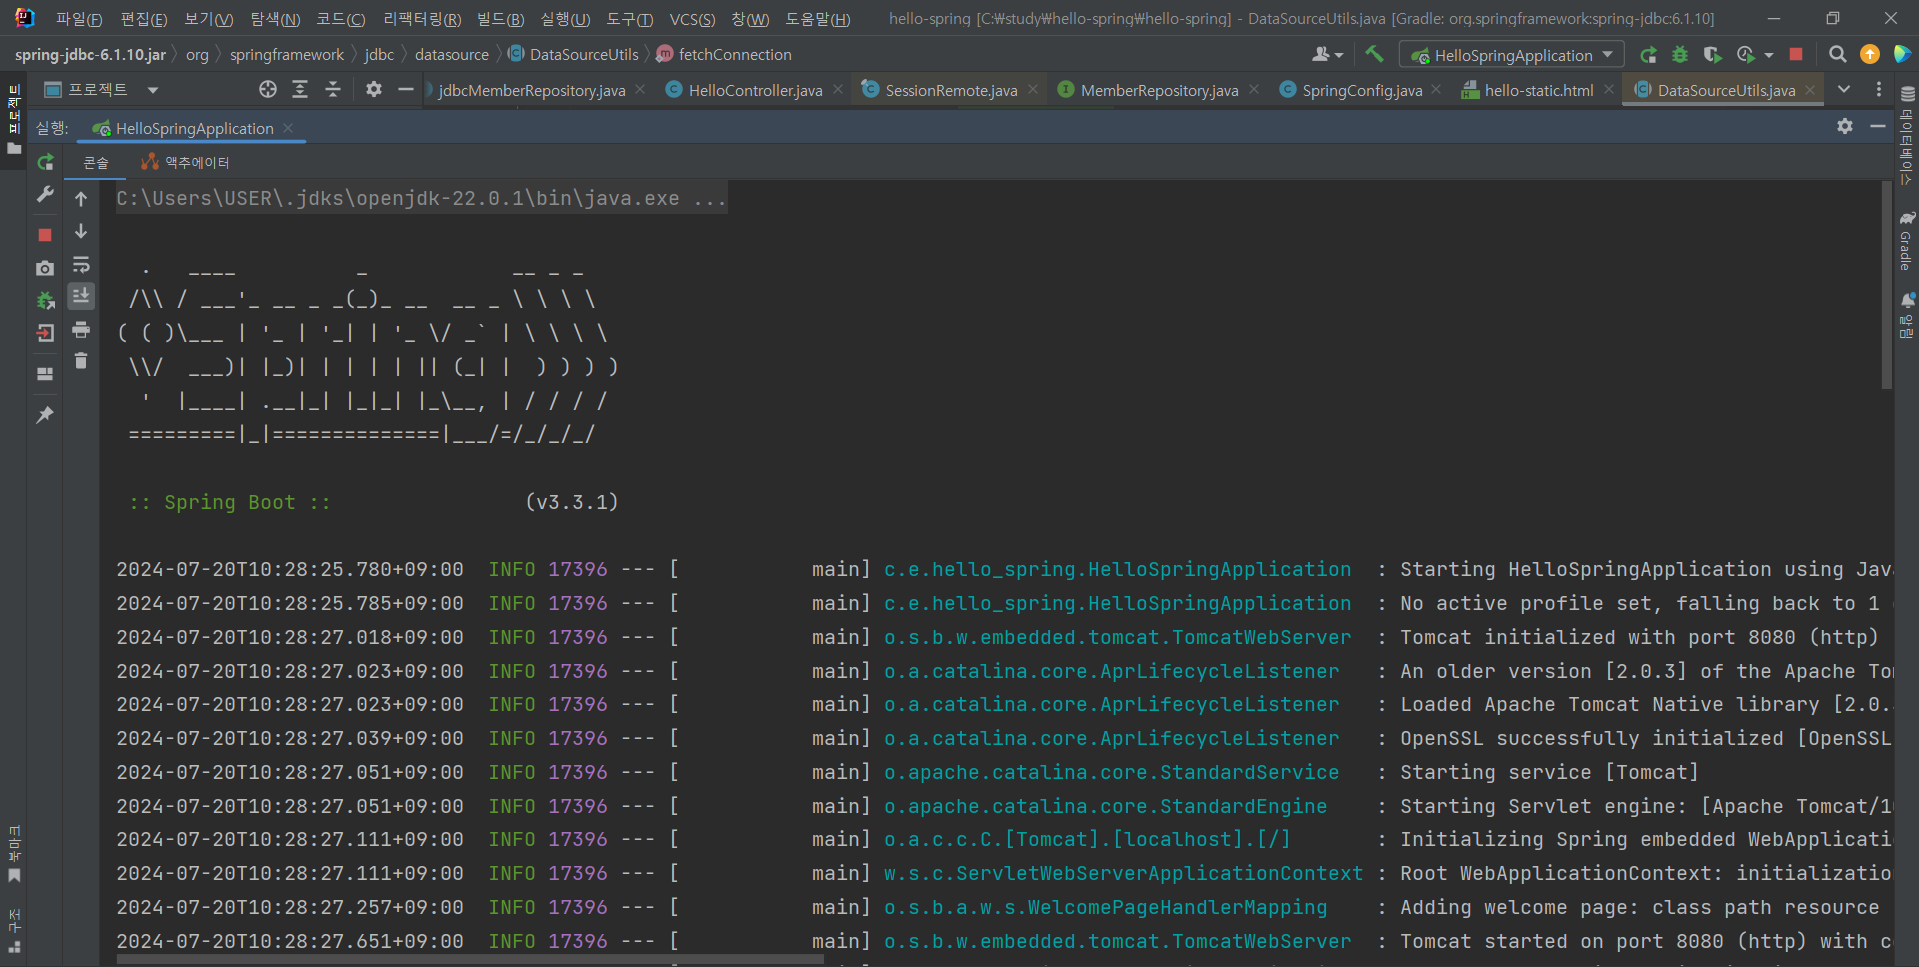Open the 리팩터링(R) menu

[422, 19]
